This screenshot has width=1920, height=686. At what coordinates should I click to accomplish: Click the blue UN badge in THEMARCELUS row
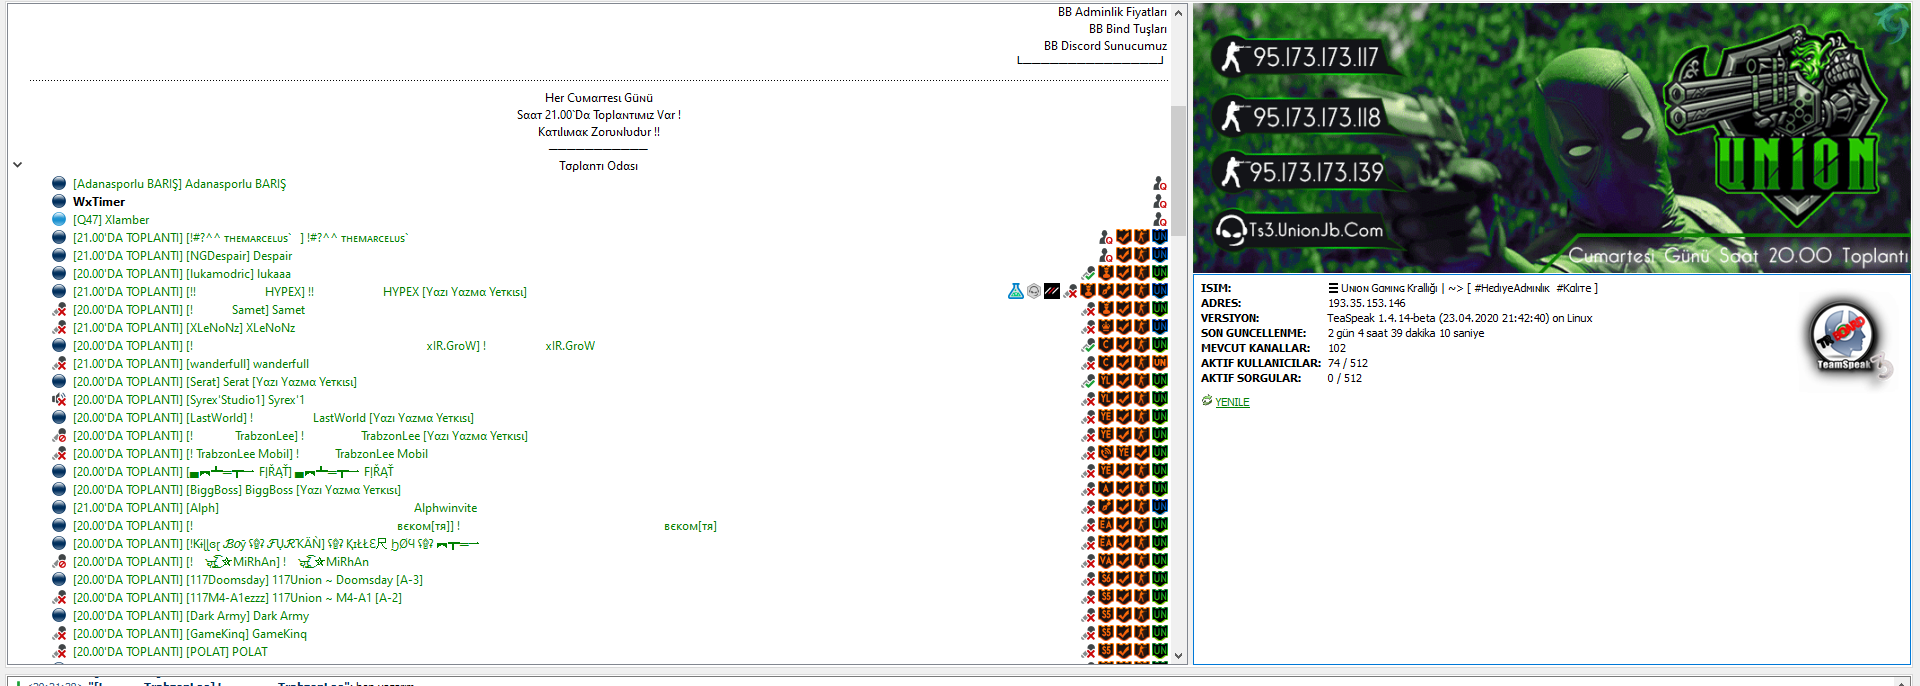(1160, 237)
